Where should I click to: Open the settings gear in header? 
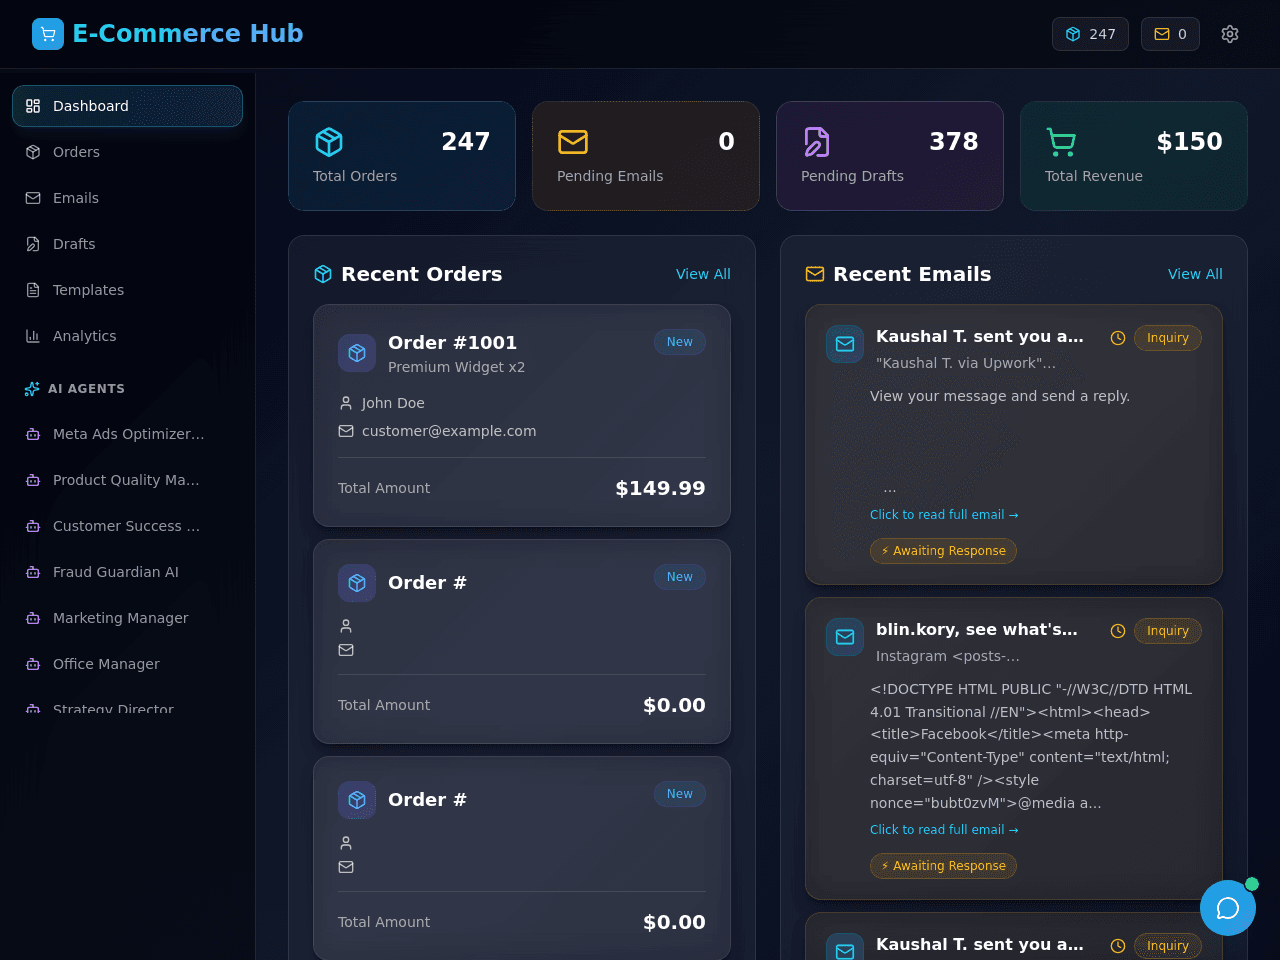click(x=1230, y=34)
